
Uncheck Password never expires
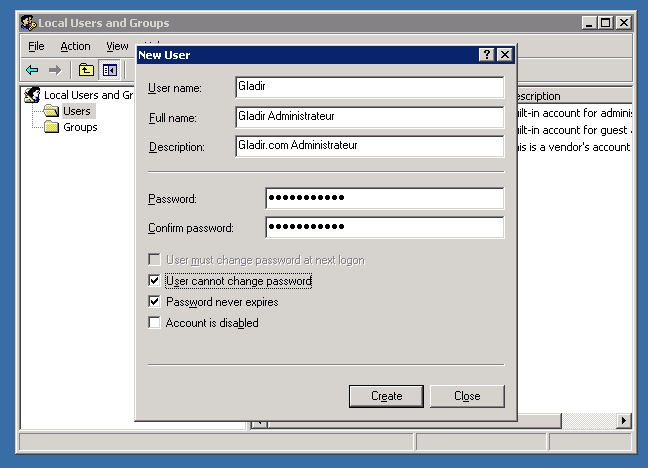point(154,301)
